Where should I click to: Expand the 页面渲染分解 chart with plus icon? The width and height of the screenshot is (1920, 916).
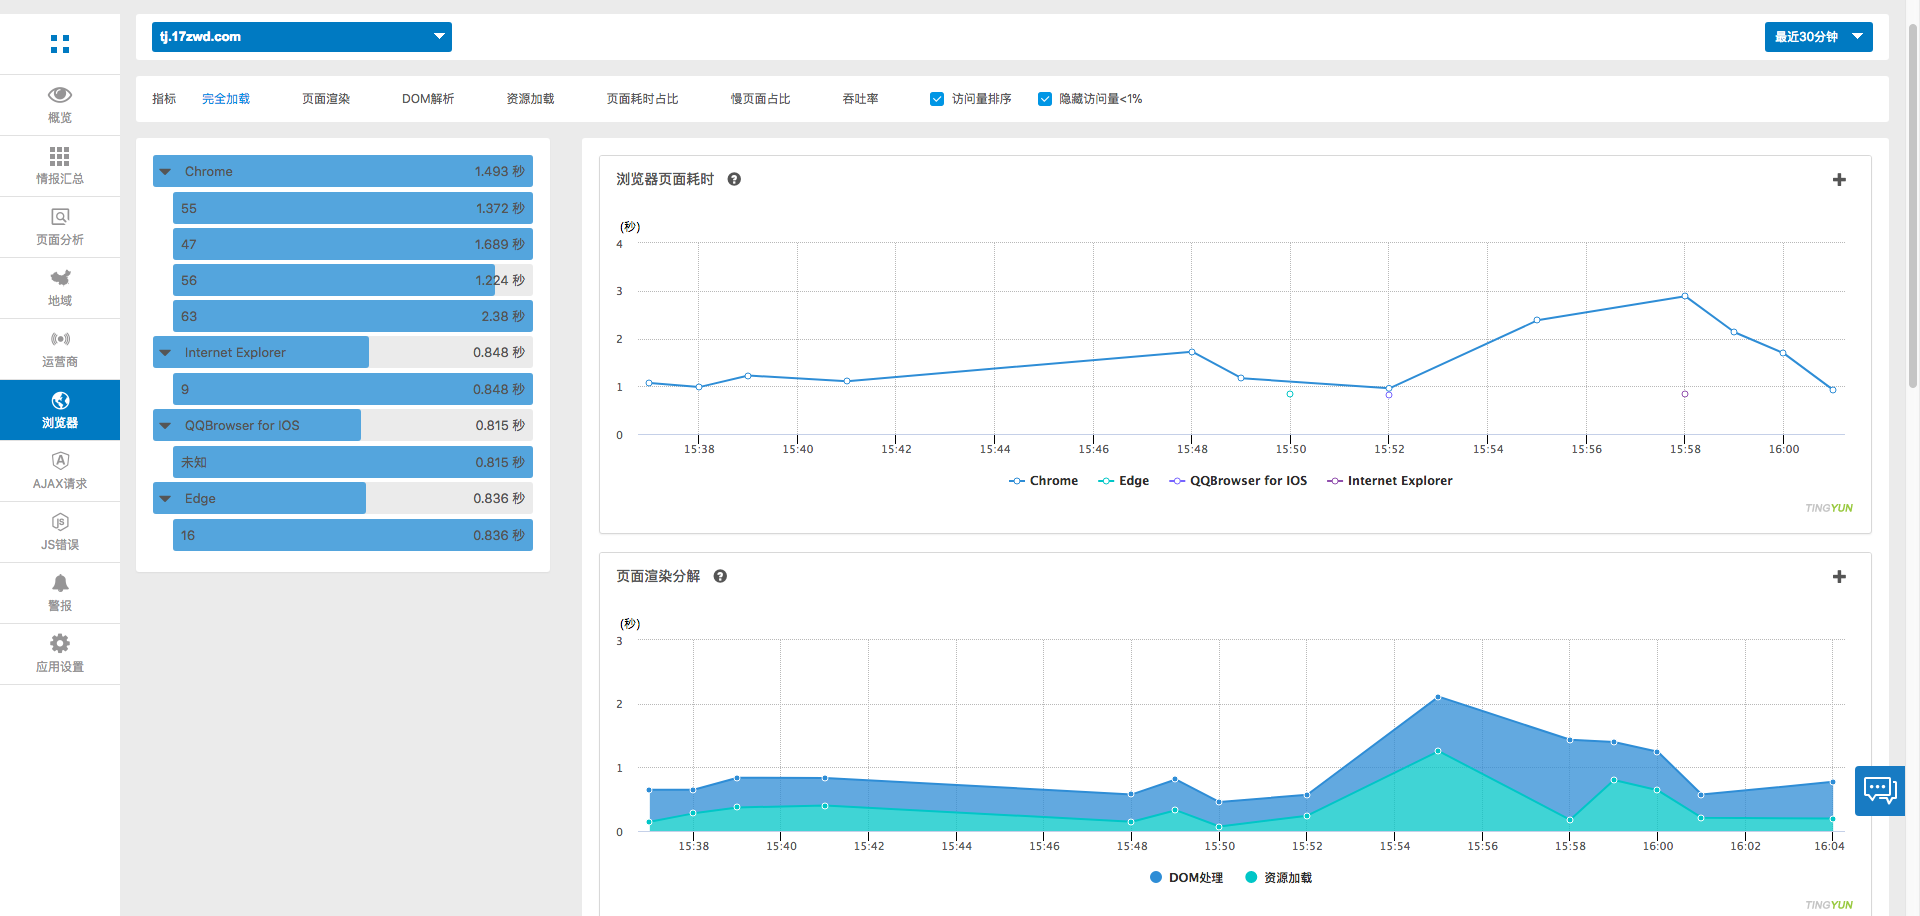point(1839,577)
